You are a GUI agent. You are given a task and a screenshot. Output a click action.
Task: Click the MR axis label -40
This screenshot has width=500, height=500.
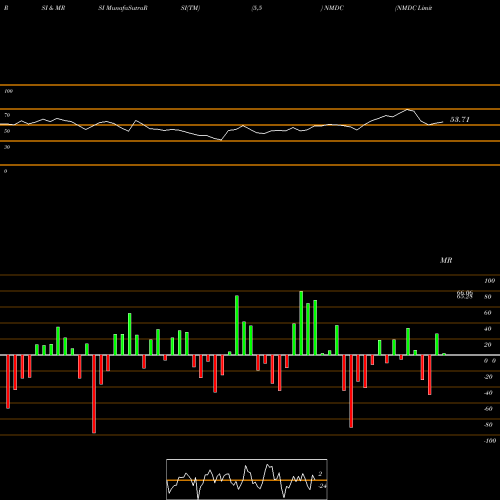(x=488, y=393)
